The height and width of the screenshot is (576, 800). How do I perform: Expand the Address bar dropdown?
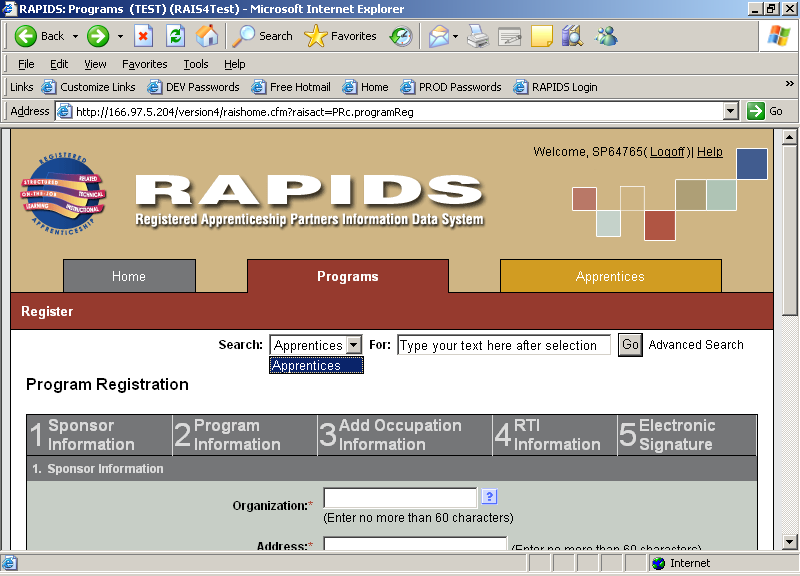[x=731, y=111]
